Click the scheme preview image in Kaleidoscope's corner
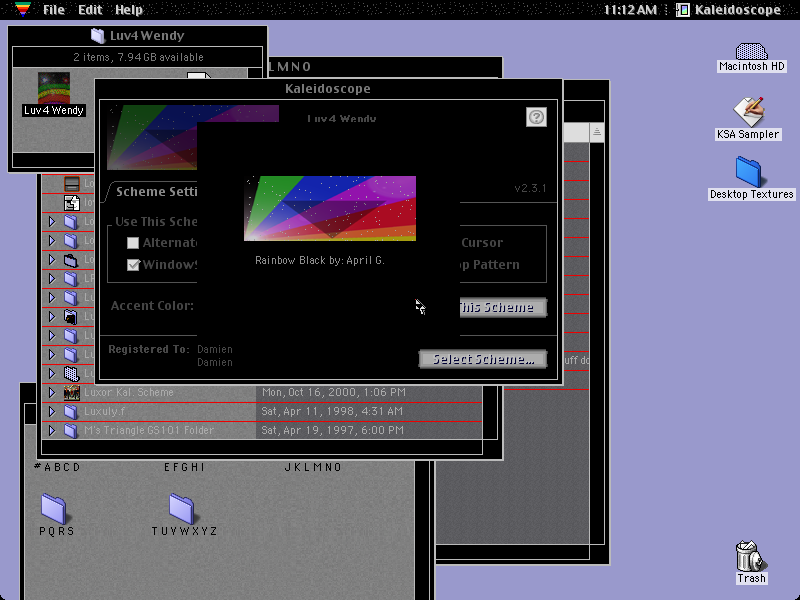 [x=152, y=137]
